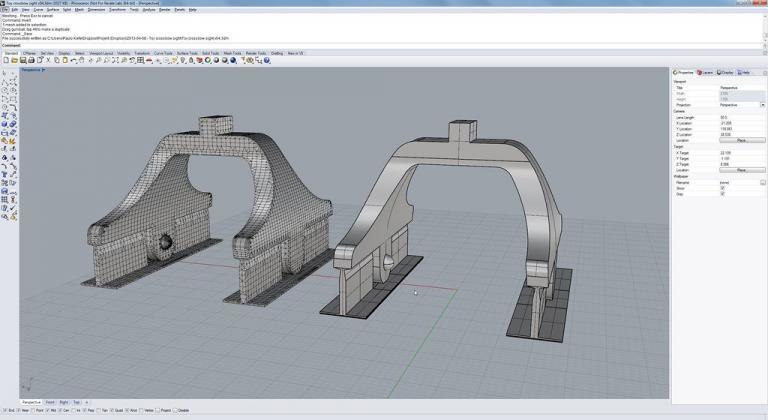Uncheck the wallpaper Show checkbox
768x420 pixels.
coord(722,188)
